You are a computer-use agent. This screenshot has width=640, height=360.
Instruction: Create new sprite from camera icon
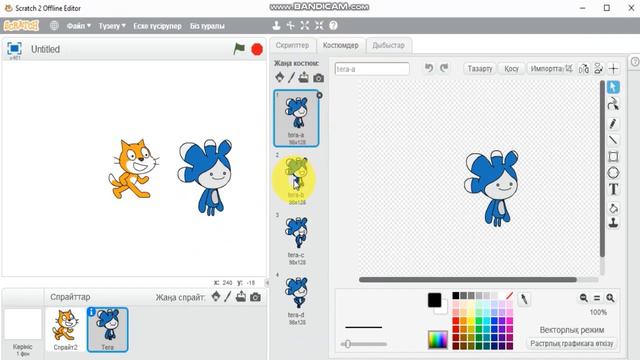[256, 297]
